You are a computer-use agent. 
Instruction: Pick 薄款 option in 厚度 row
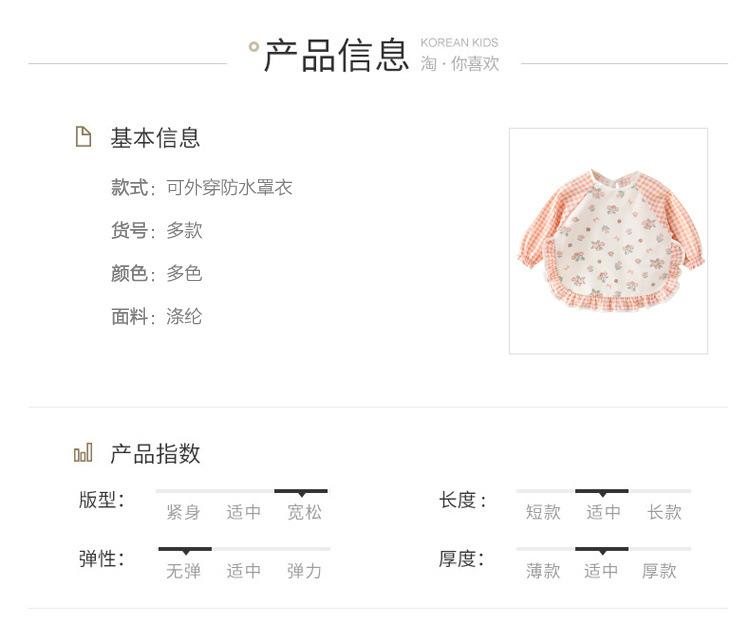click(x=543, y=571)
